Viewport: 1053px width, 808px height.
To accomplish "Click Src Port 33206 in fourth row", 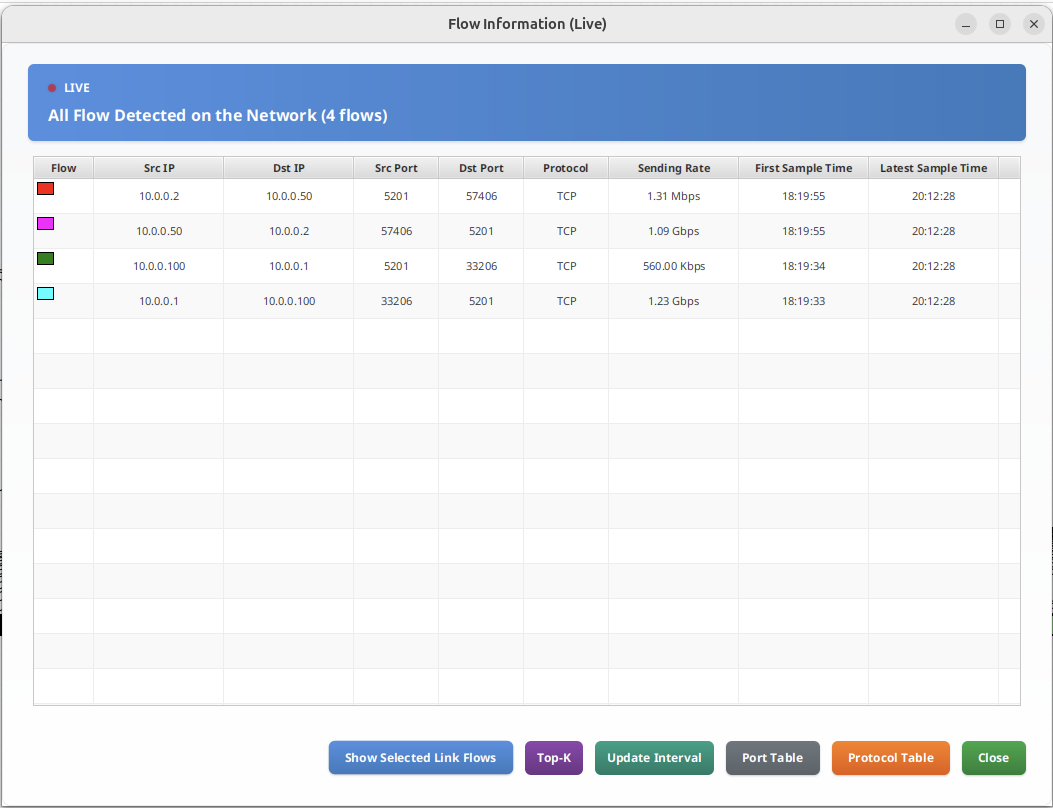I will pyautogui.click(x=396, y=301).
